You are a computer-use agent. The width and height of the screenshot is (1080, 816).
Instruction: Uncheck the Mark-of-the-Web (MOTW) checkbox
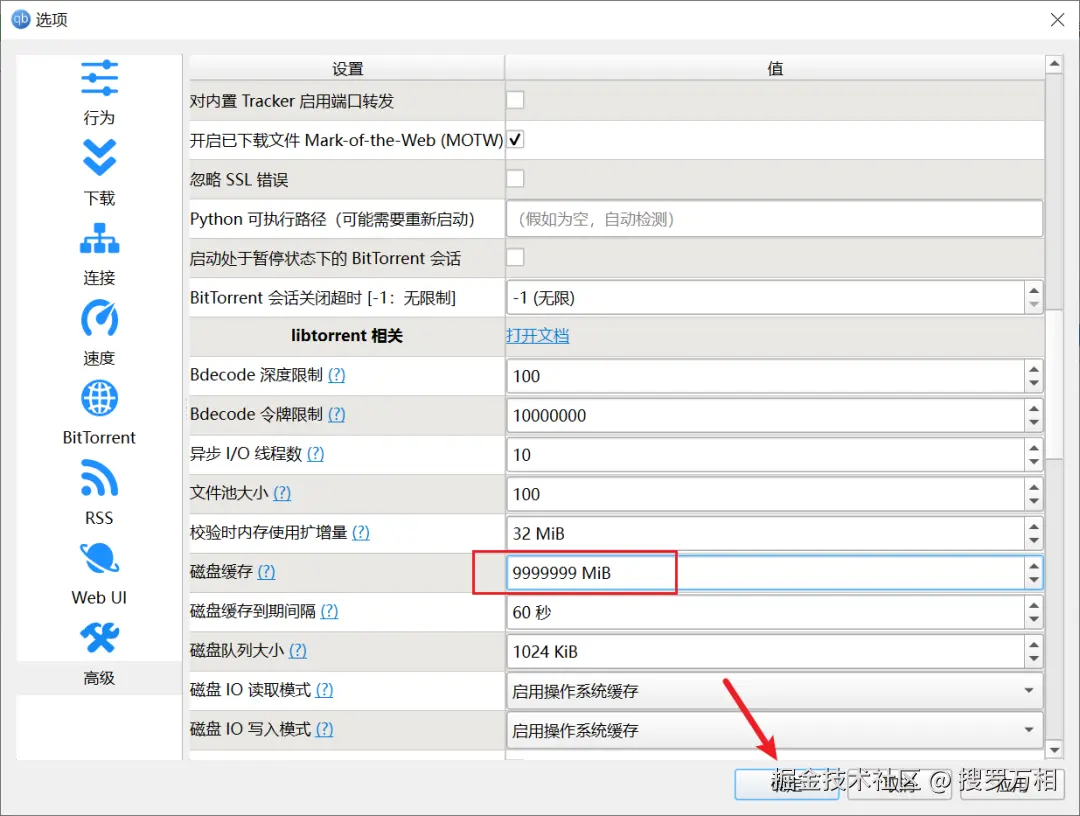coord(515,140)
